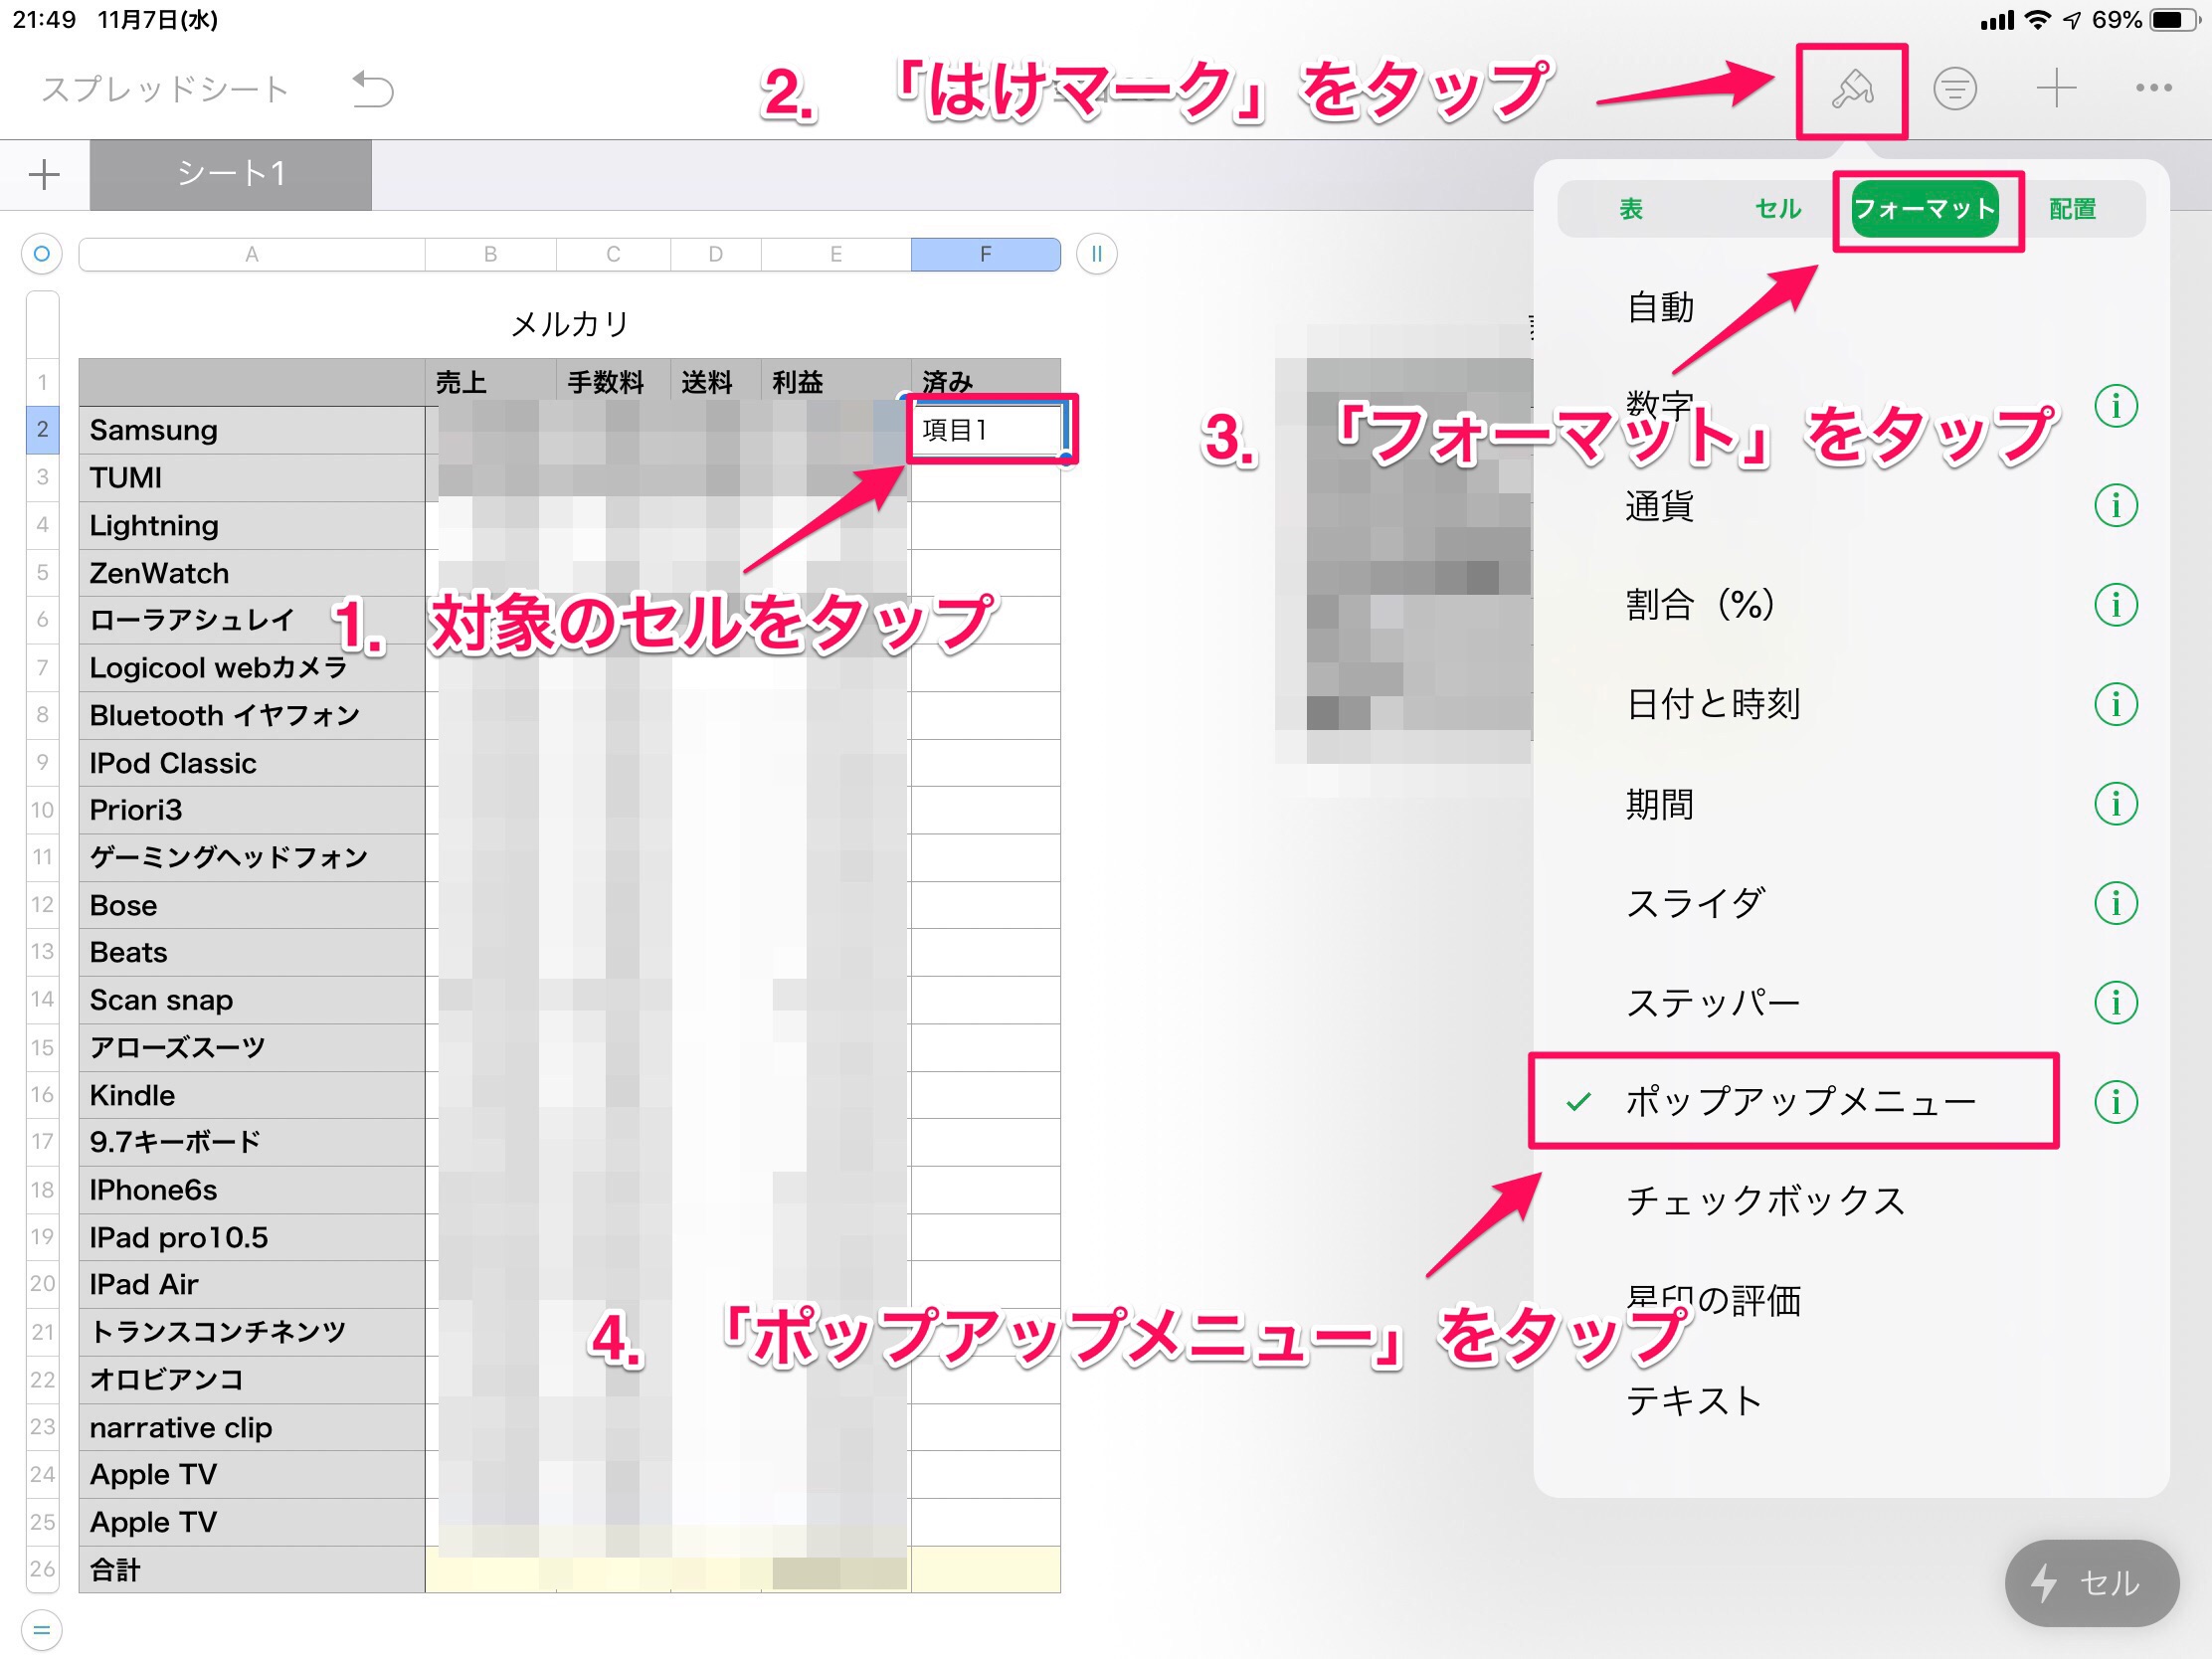Image resolution: width=2212 pixels, height=1659 pixels.
Task: Switch to the 表 tab
Action: click(1630, 209)
